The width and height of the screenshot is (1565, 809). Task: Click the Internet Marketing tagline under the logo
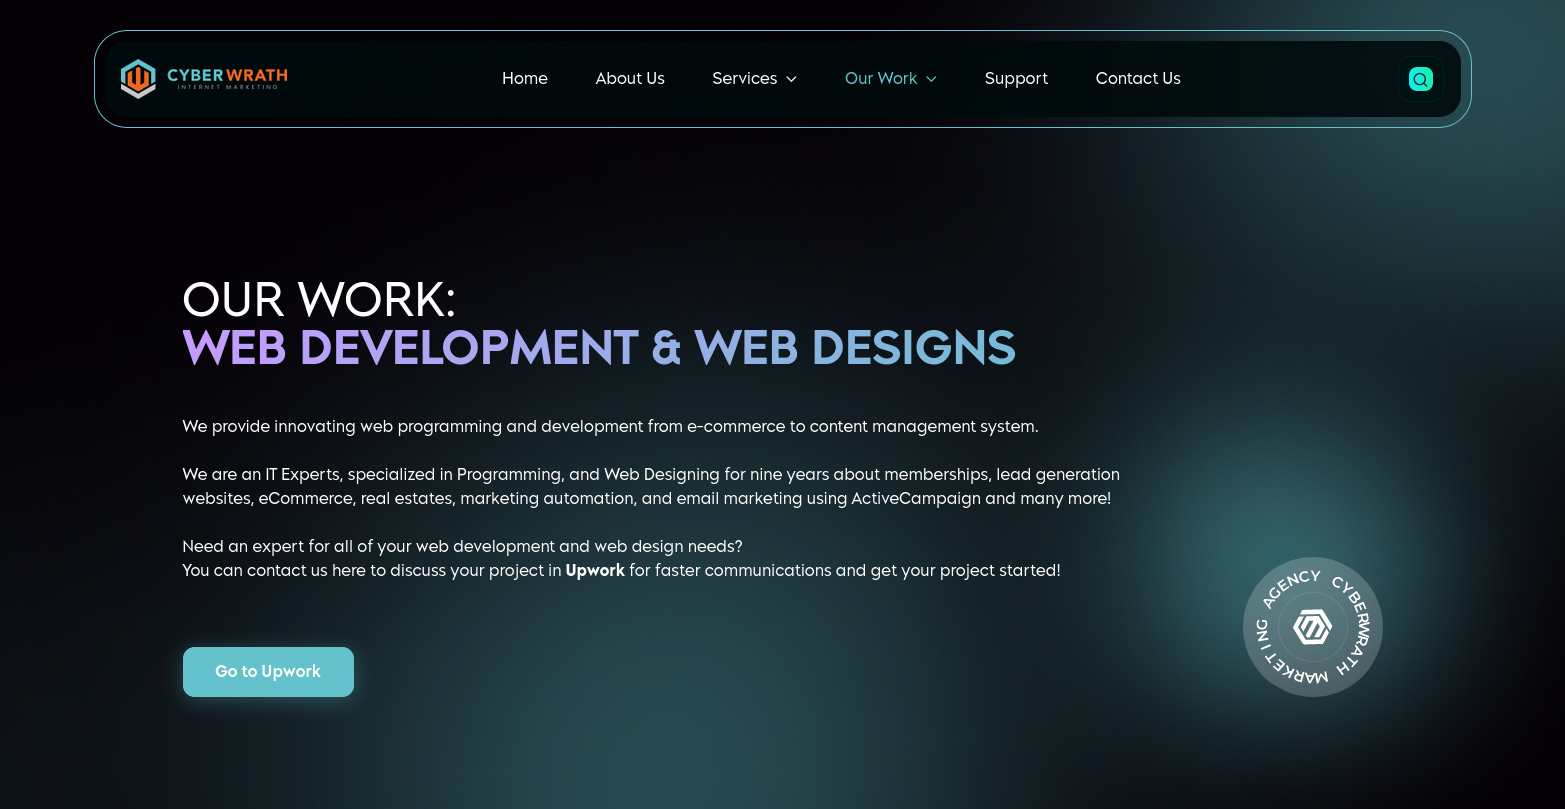[227, 88]
